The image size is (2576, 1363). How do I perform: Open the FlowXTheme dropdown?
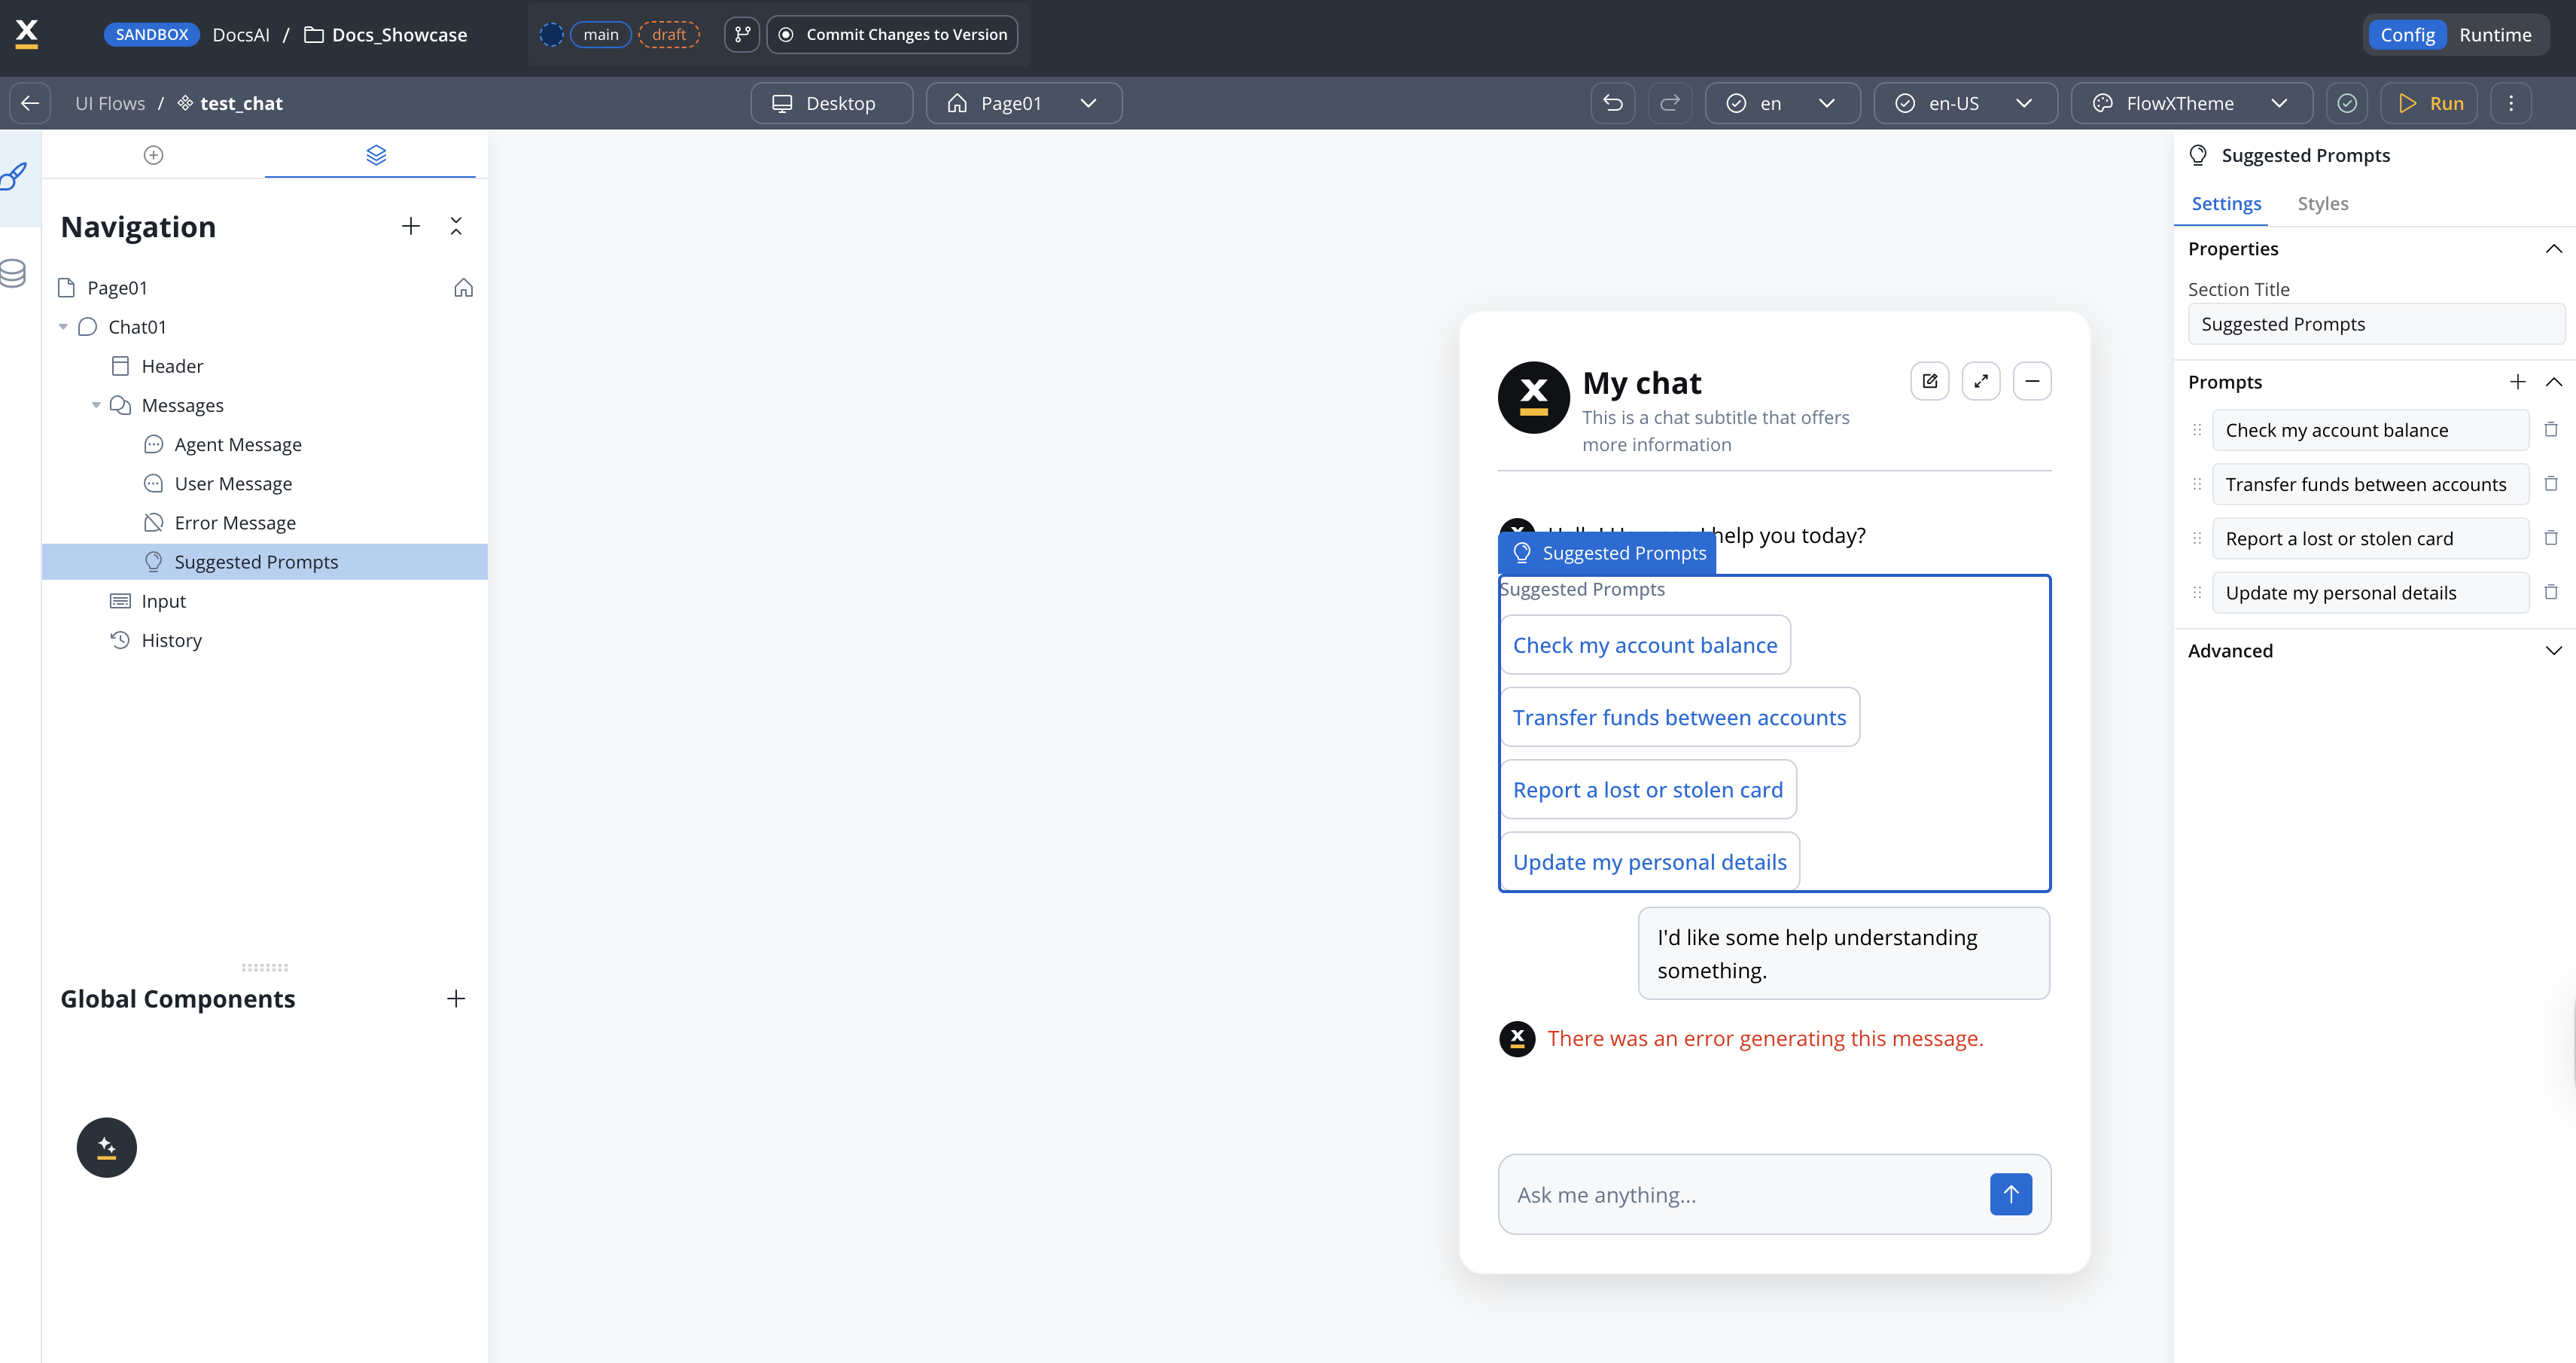click(x=2191, y=103)
